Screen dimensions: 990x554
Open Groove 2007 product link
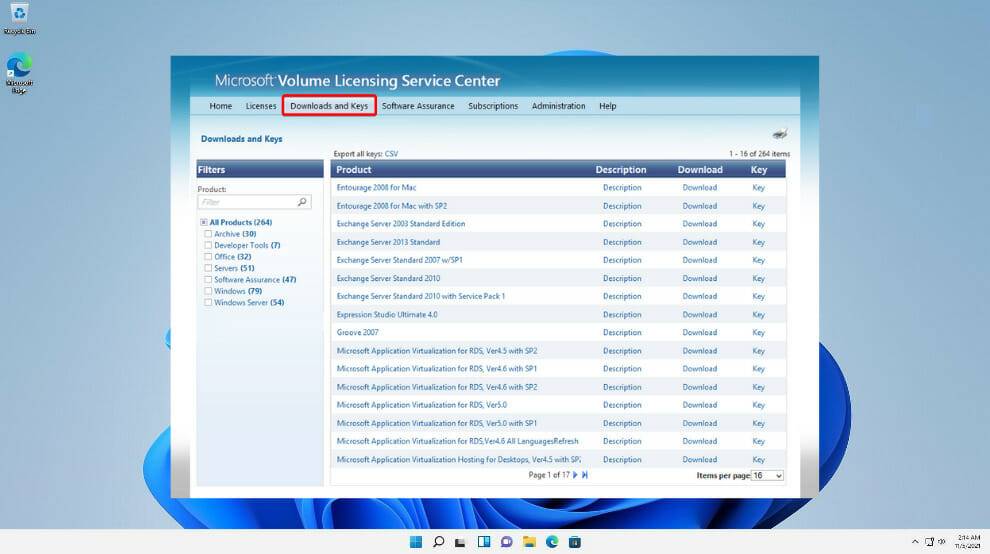click(357, 332)
